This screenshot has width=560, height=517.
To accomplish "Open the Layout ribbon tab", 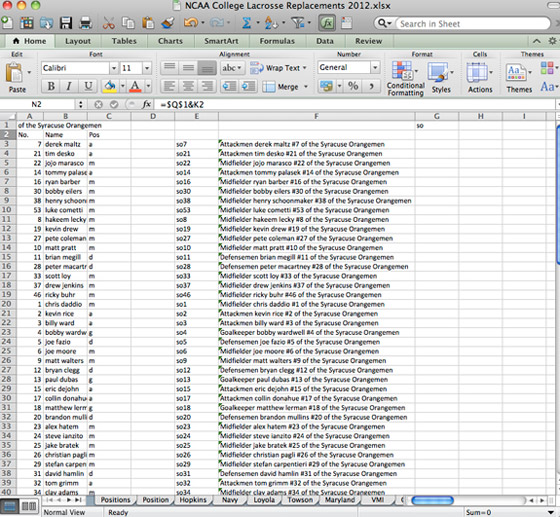I will [x=78, y=41].
